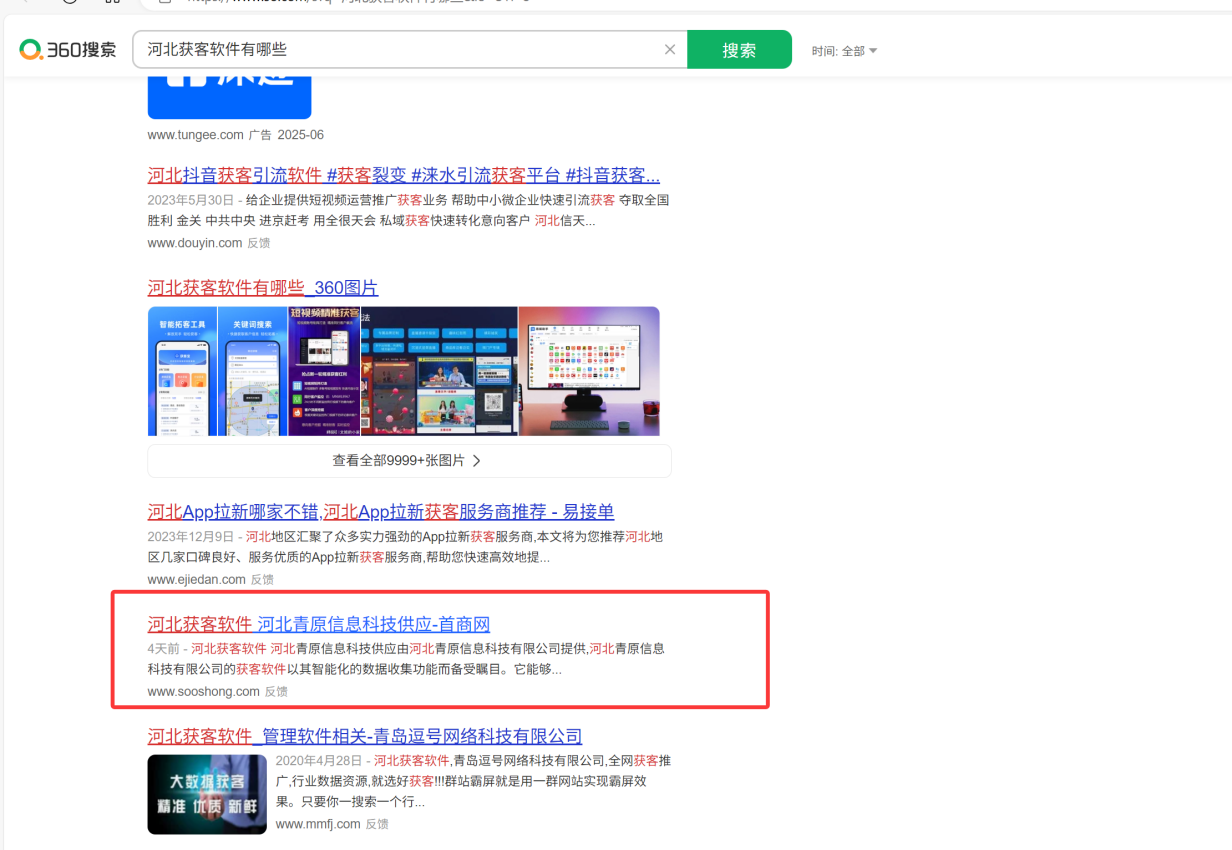Click the 2023年12月9日 date text
1232x850 pixels.
191,537
